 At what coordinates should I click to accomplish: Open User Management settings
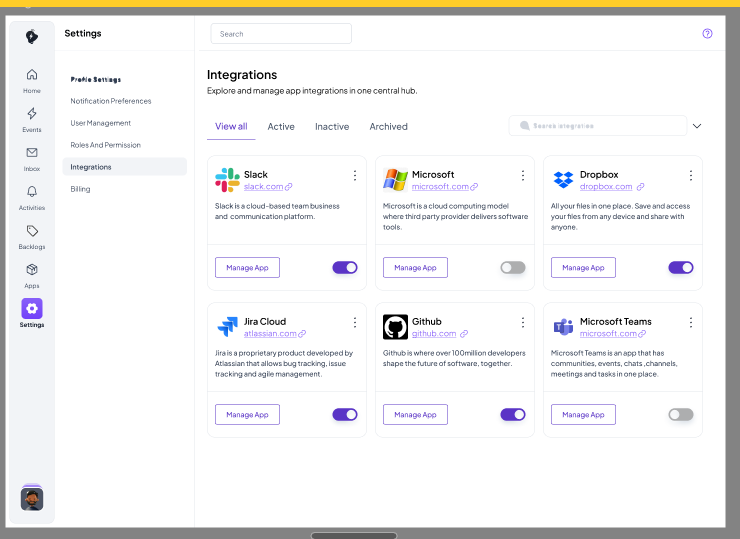point(101,123)
